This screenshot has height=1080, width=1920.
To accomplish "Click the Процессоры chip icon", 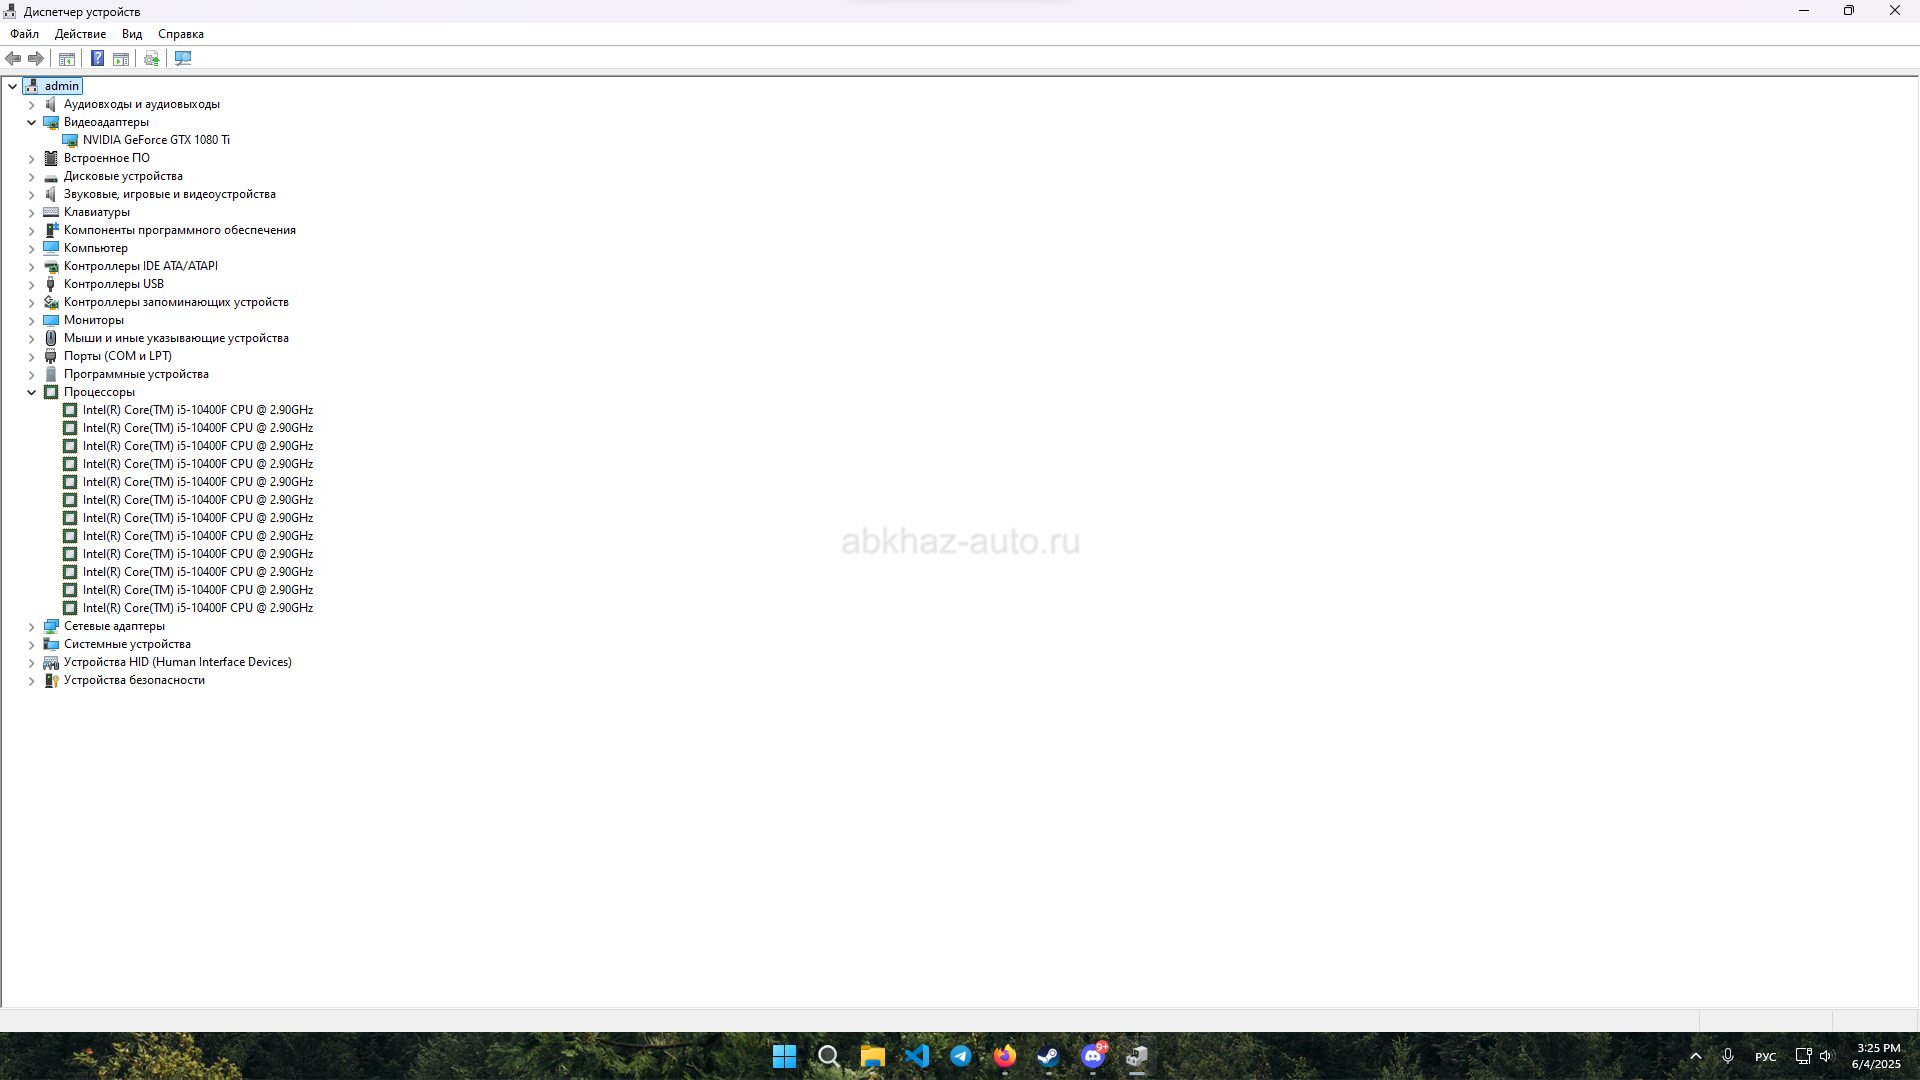I will click(51, 392).
